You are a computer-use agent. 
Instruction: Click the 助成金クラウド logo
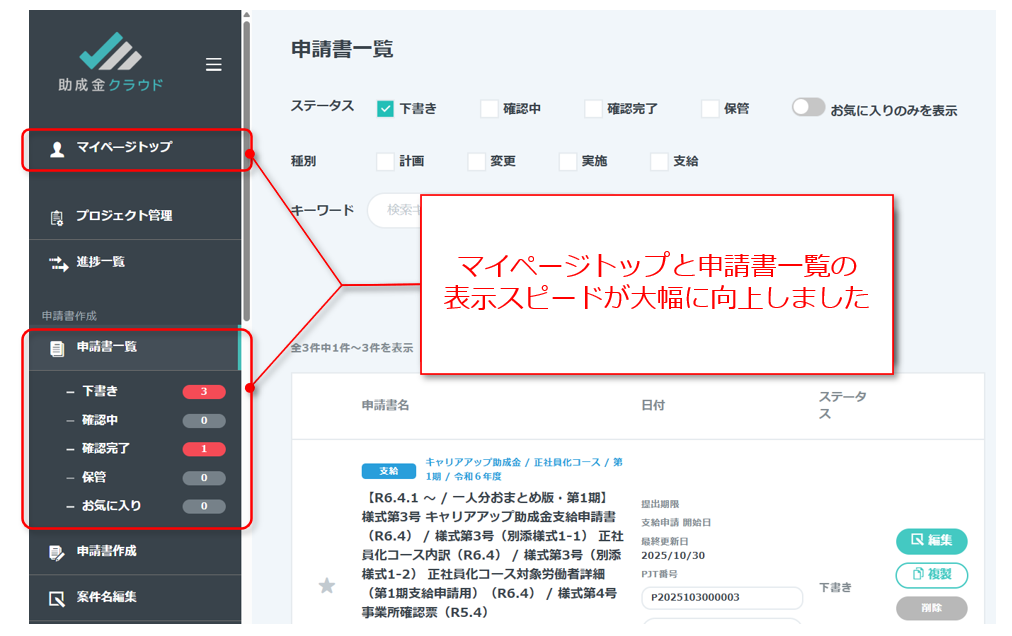point(110,64)
